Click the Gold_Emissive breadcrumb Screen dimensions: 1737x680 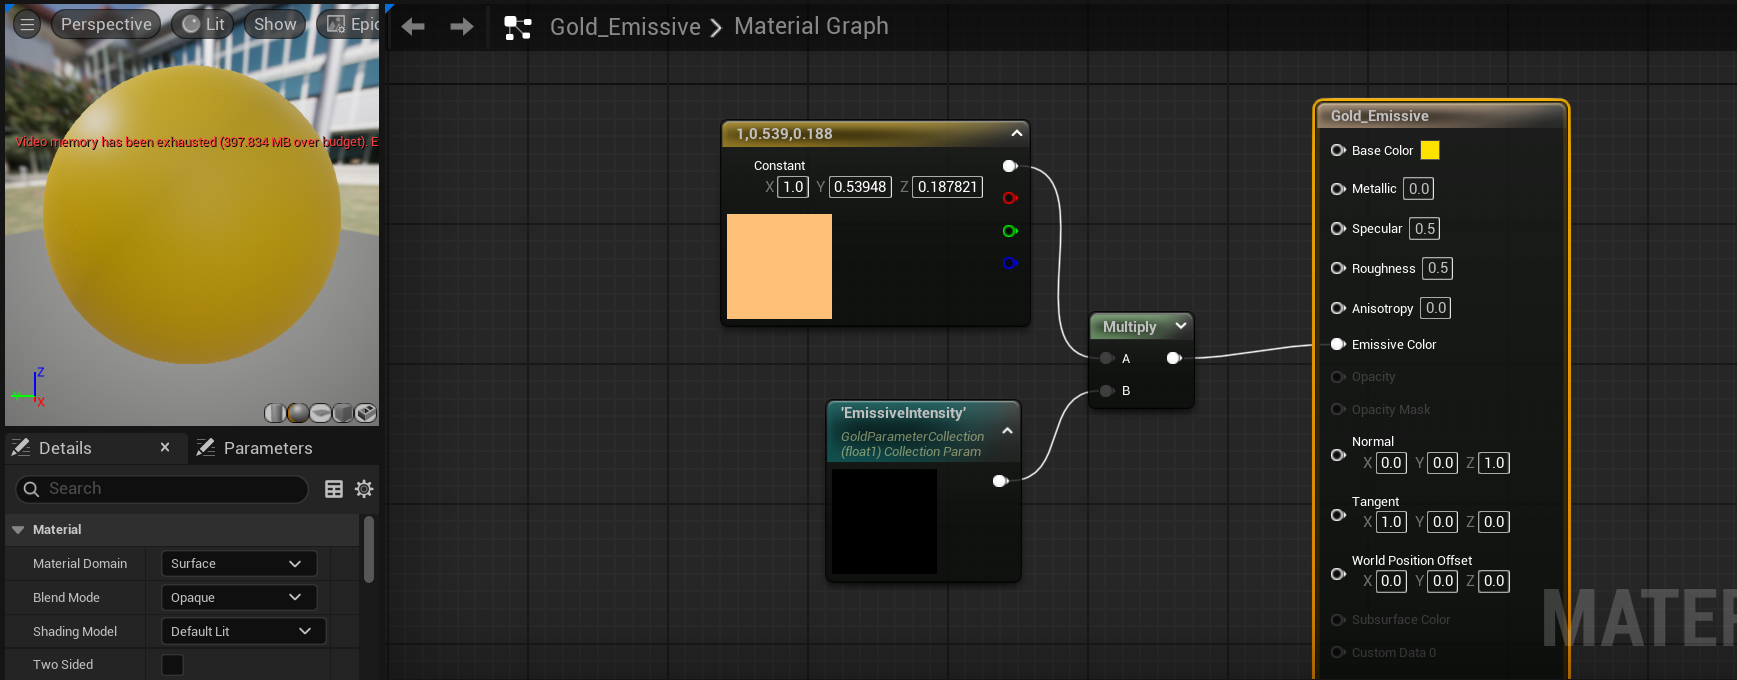click(625, 27)
